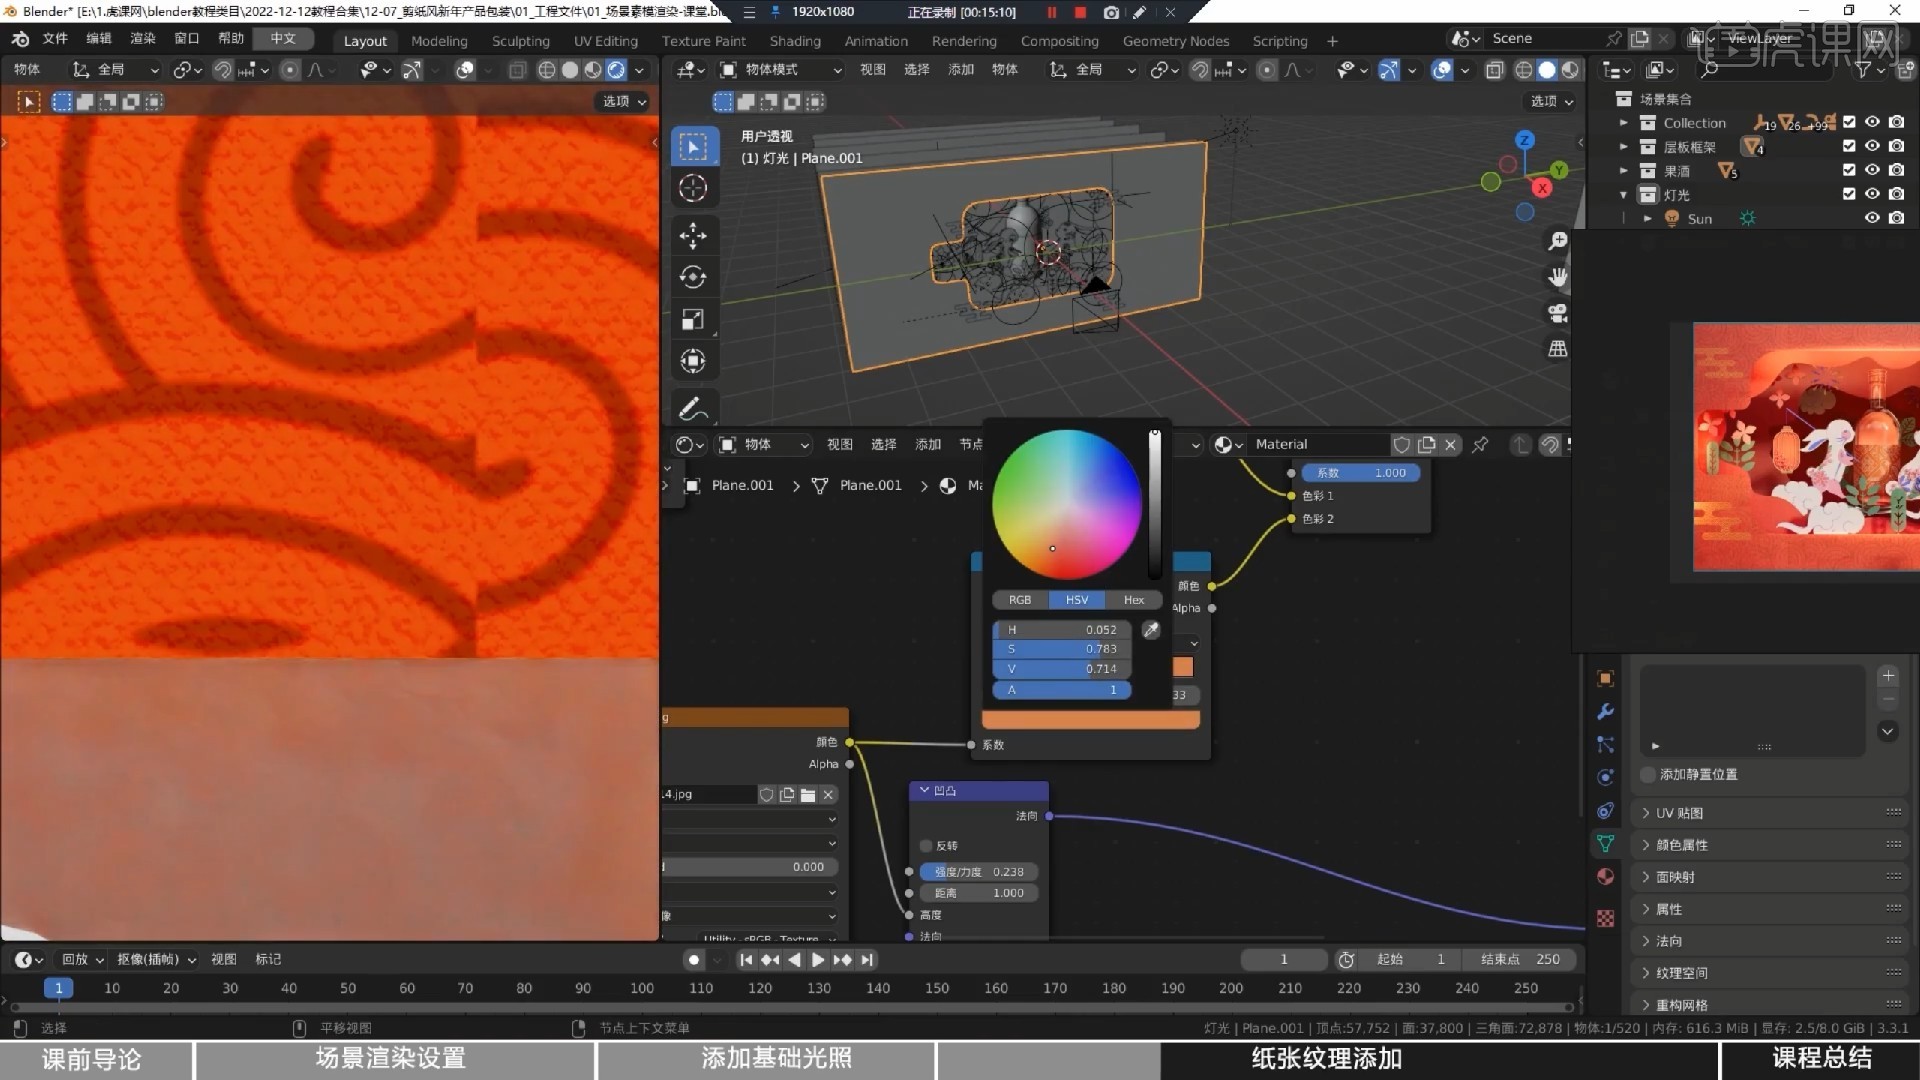Activate the 3D cursor tool
The height and width of the screenshot is (1080, 1920).
coord(693,188)
